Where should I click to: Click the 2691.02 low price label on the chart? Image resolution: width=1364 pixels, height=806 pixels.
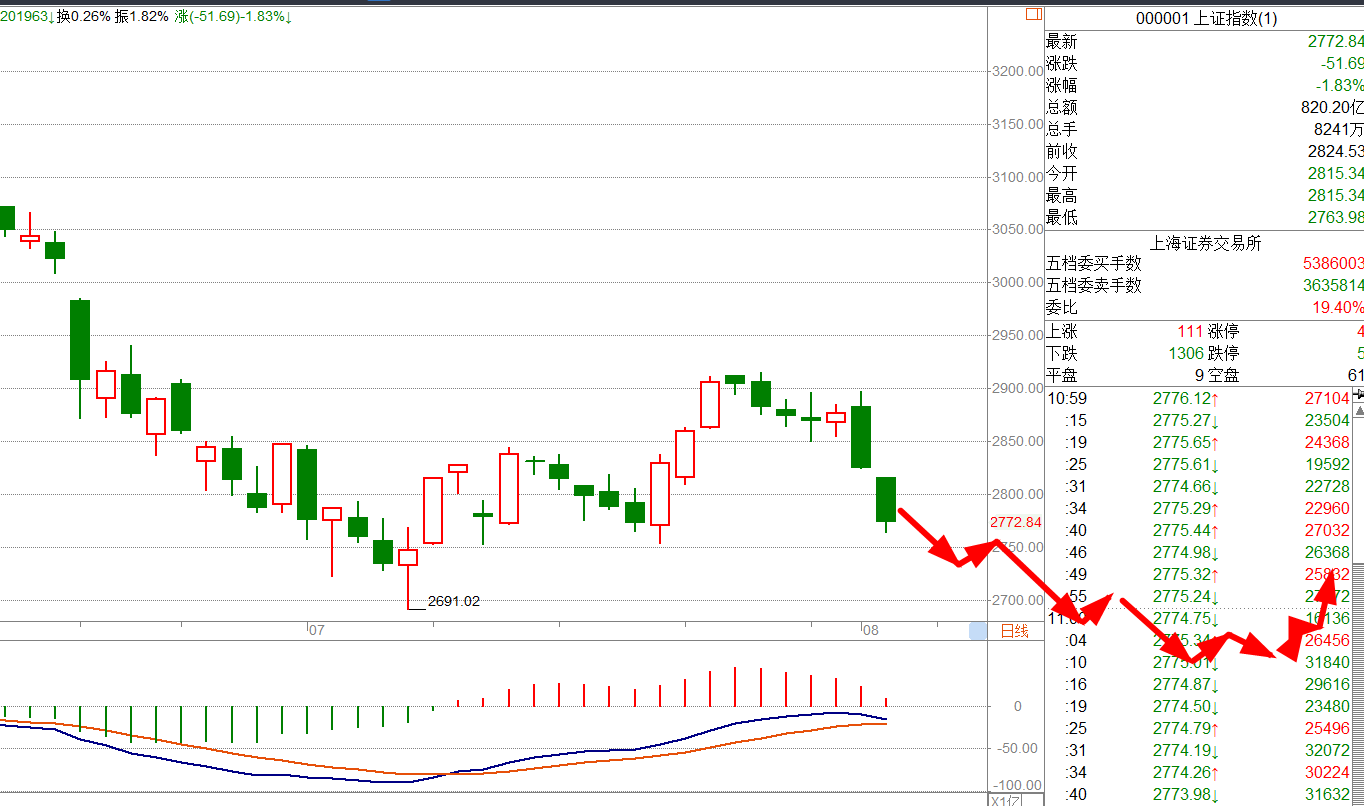[454, 601]
